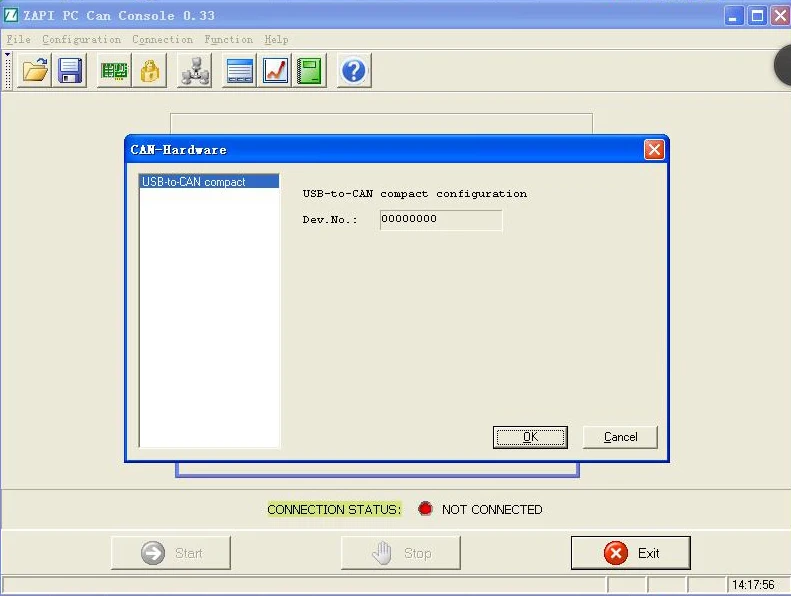
Task: Click the status bar clock 14:17:56
Action: pos(753,585)
